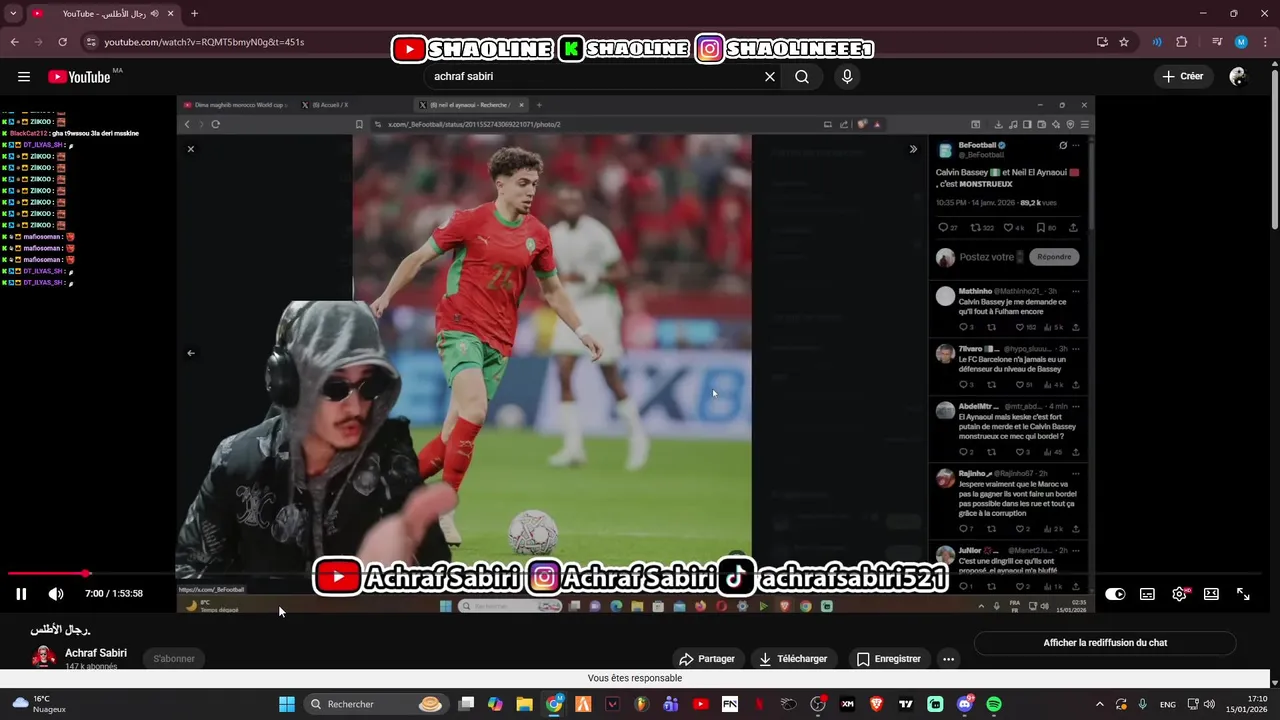The width and height of the screenshot is (1280, 720).
Task: Open File Explorer from taskbar
Action: pyautogui.click(x=524, y=704)
